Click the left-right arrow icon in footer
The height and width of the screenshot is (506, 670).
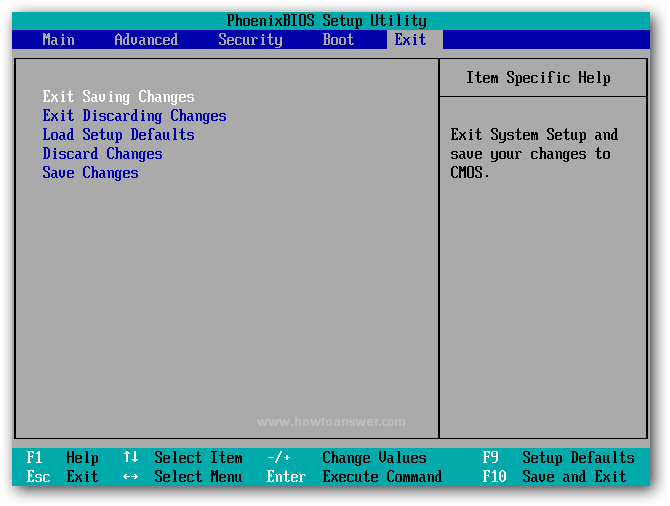coord(130,477)
